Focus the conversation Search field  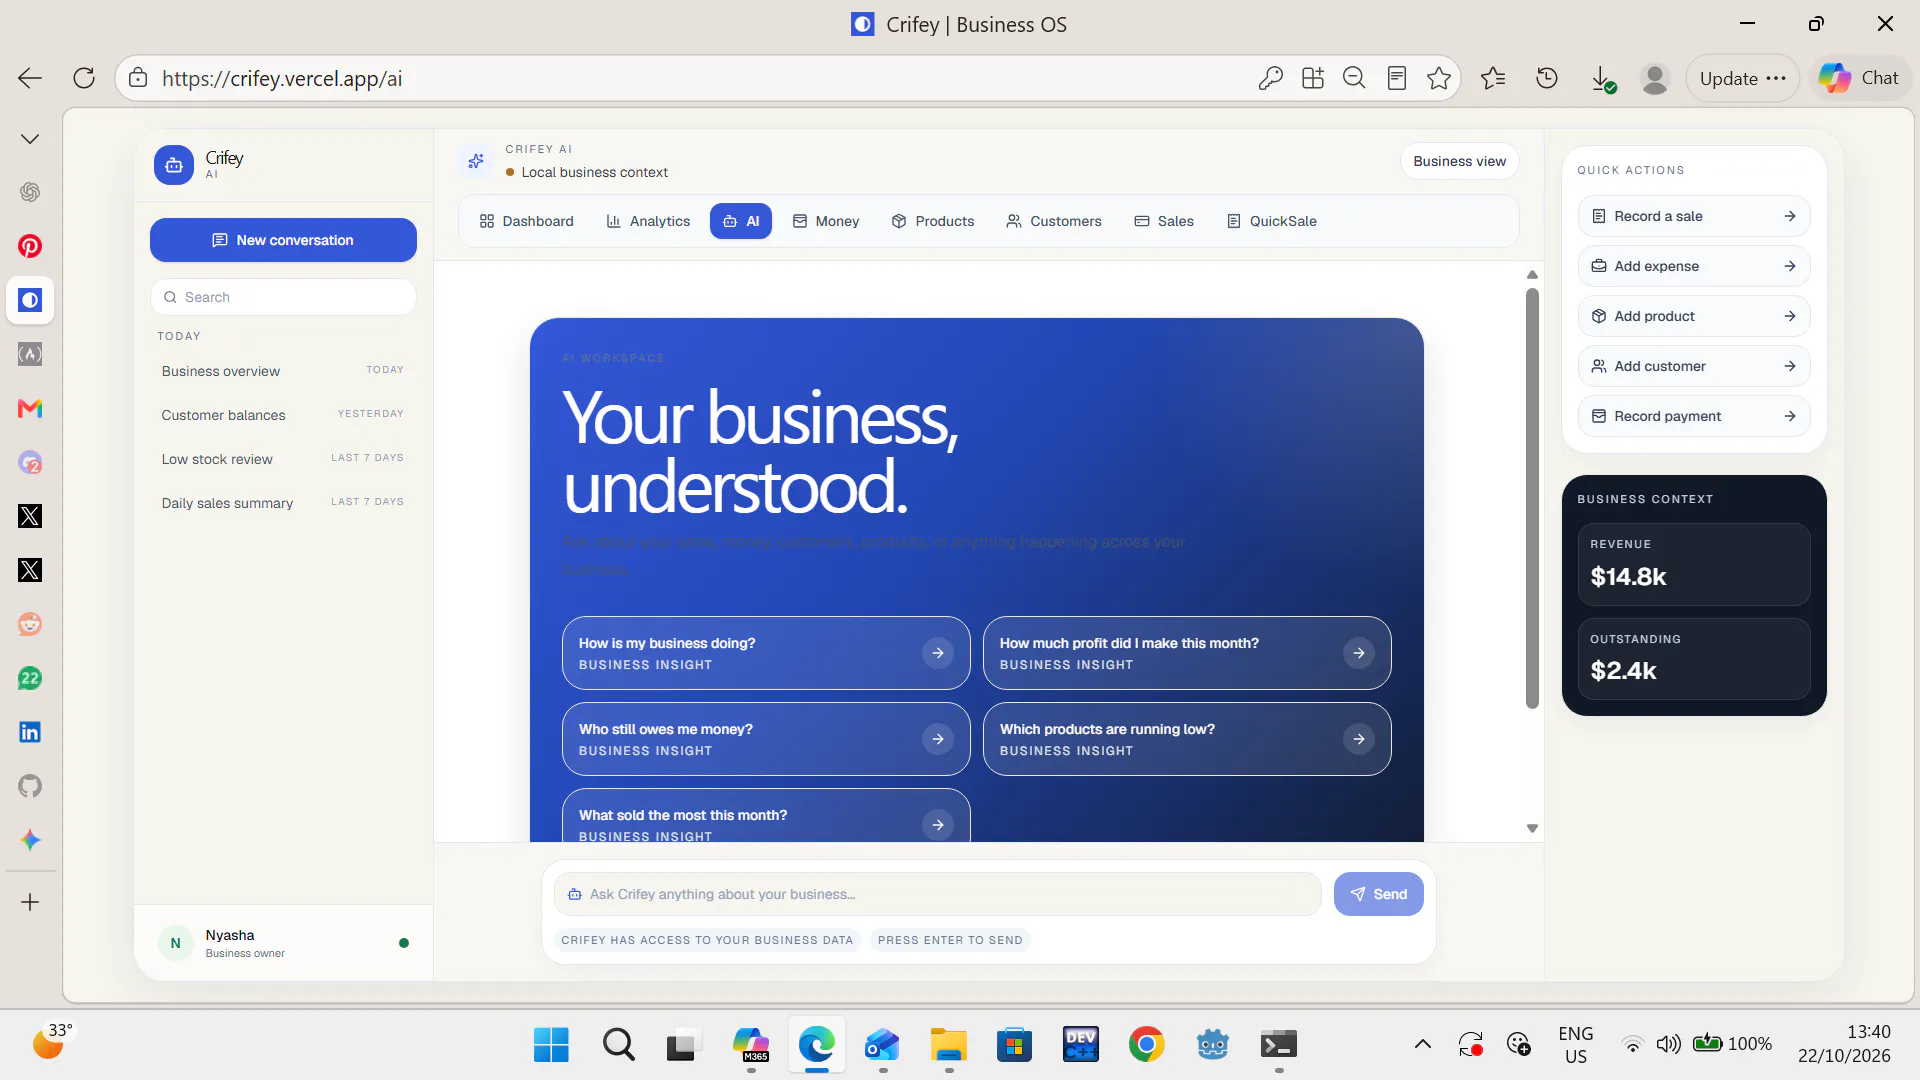click(283, 297)
